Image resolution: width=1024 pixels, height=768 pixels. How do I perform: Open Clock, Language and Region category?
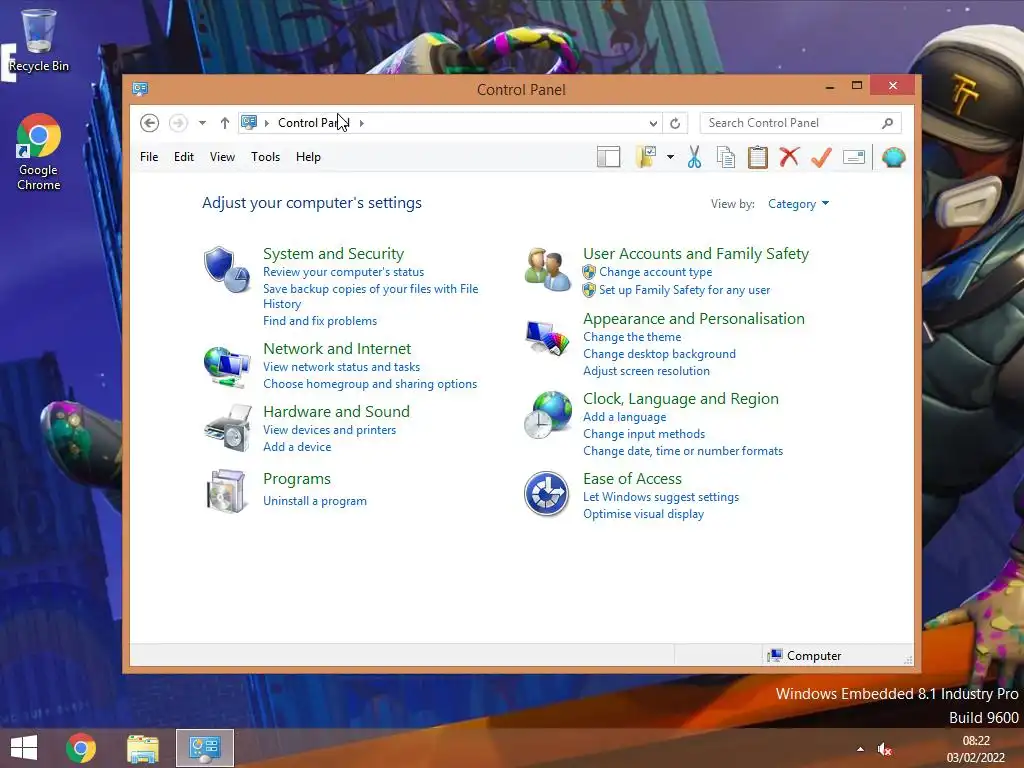click(680, 399)
